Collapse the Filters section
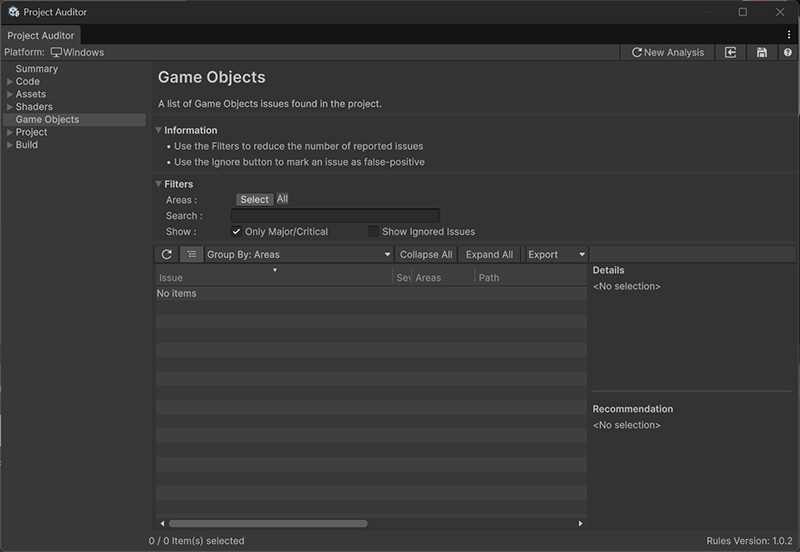The width and height of the screenshot is (800, 552). click(158, 184)
